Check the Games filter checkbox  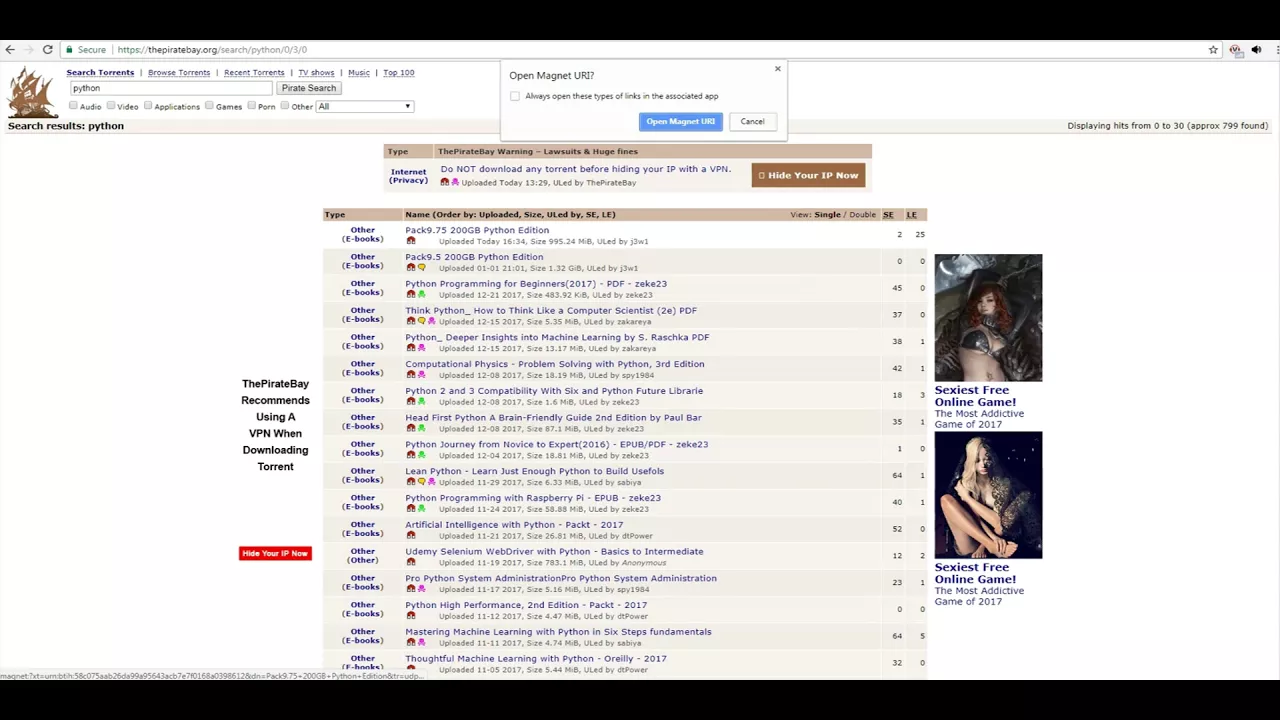[209, 106]
